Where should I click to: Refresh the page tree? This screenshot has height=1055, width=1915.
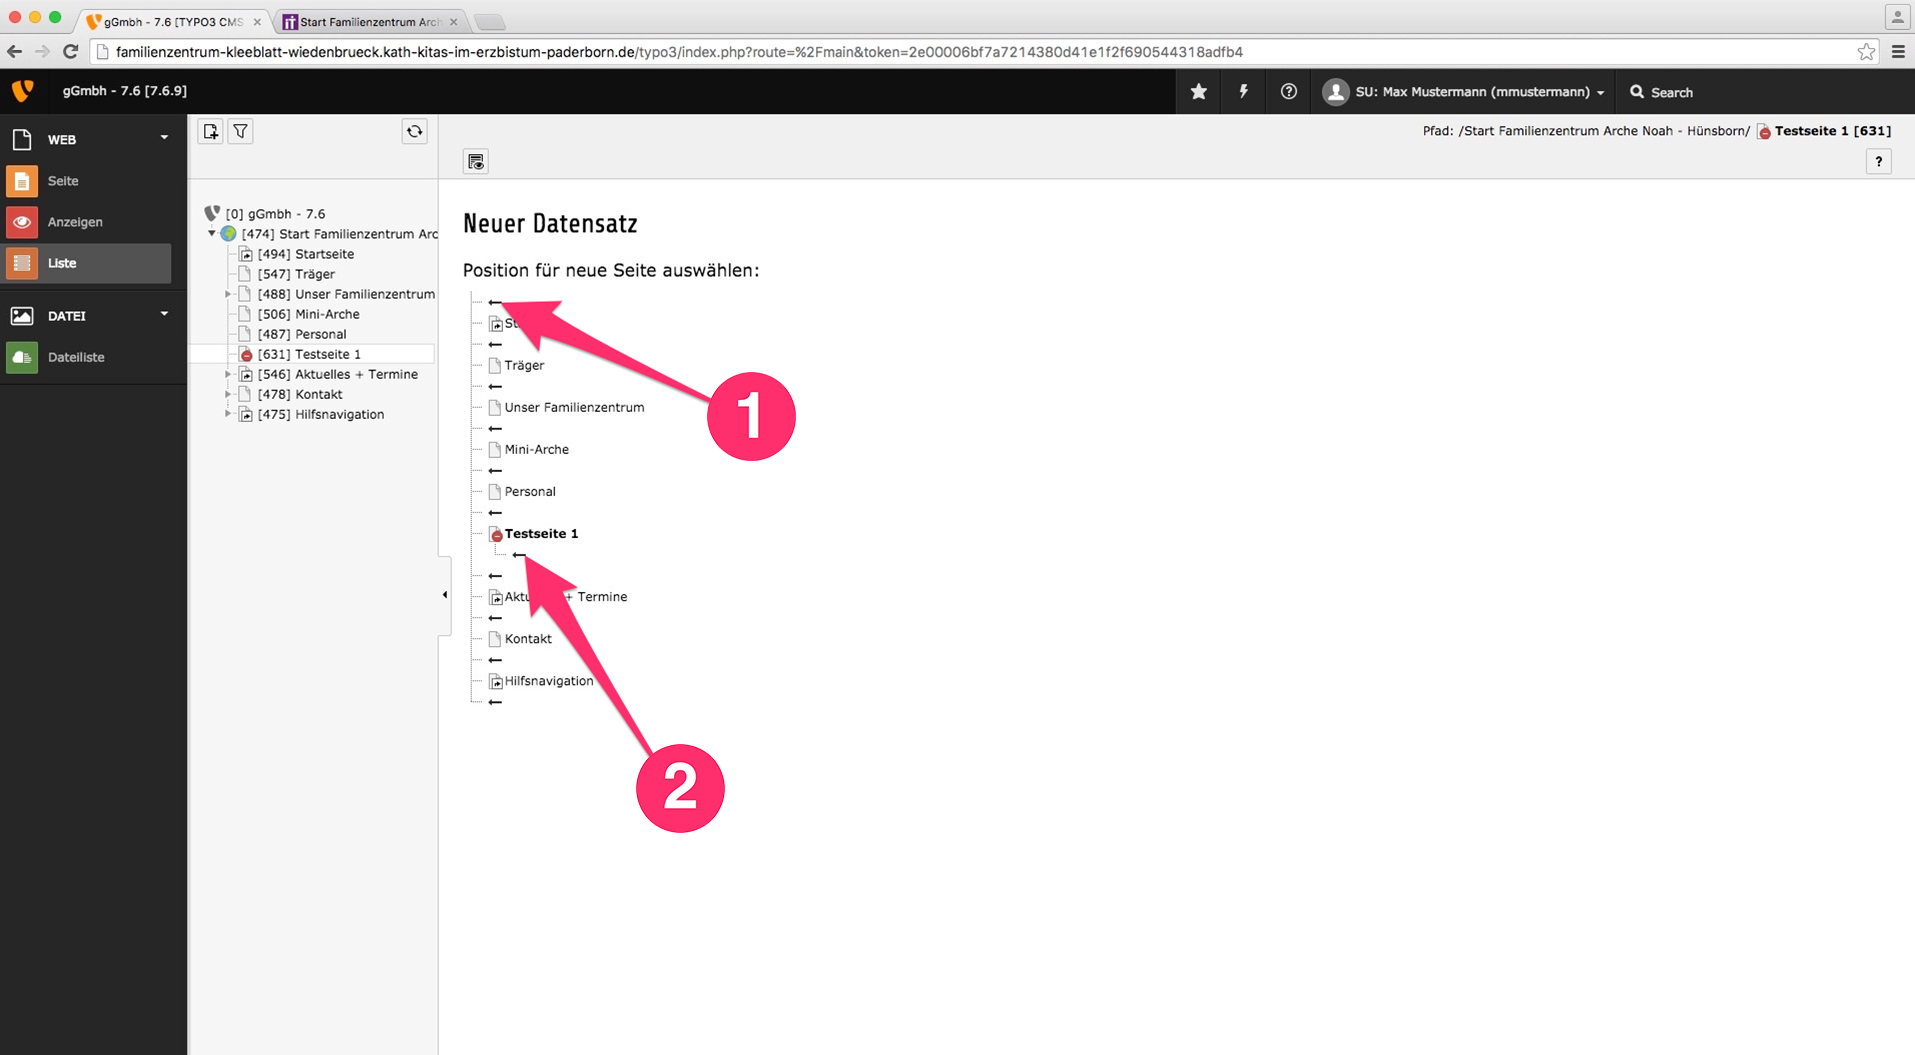coord(414,132)
